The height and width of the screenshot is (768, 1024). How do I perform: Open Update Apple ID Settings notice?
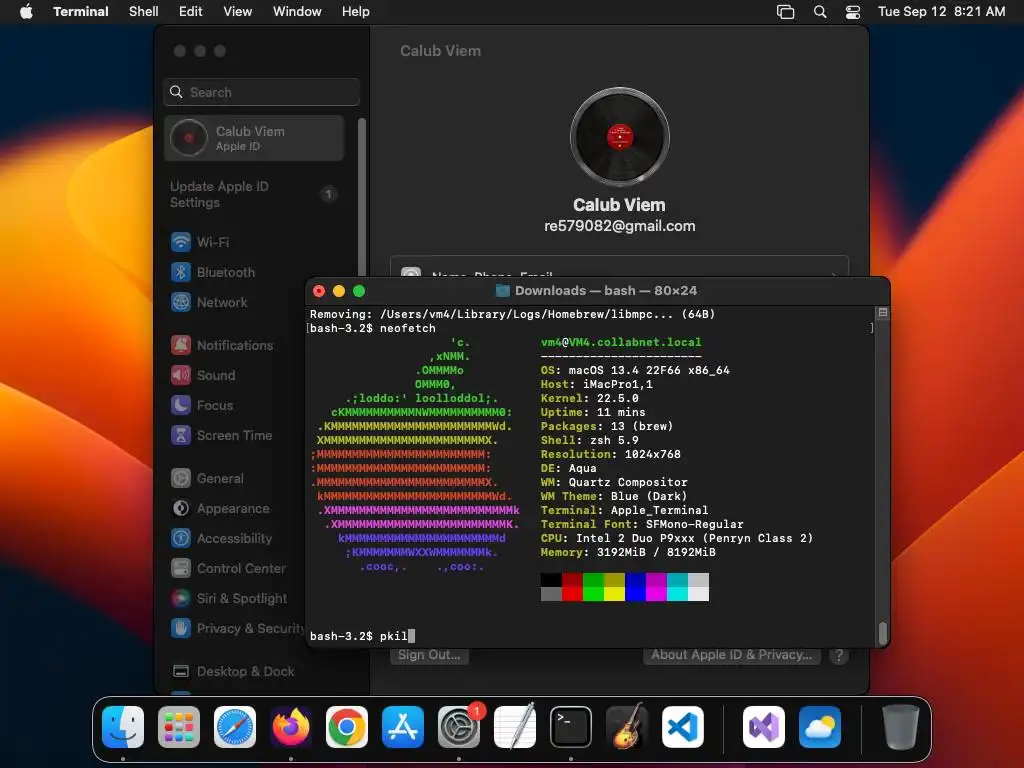(x=255, y=195)
